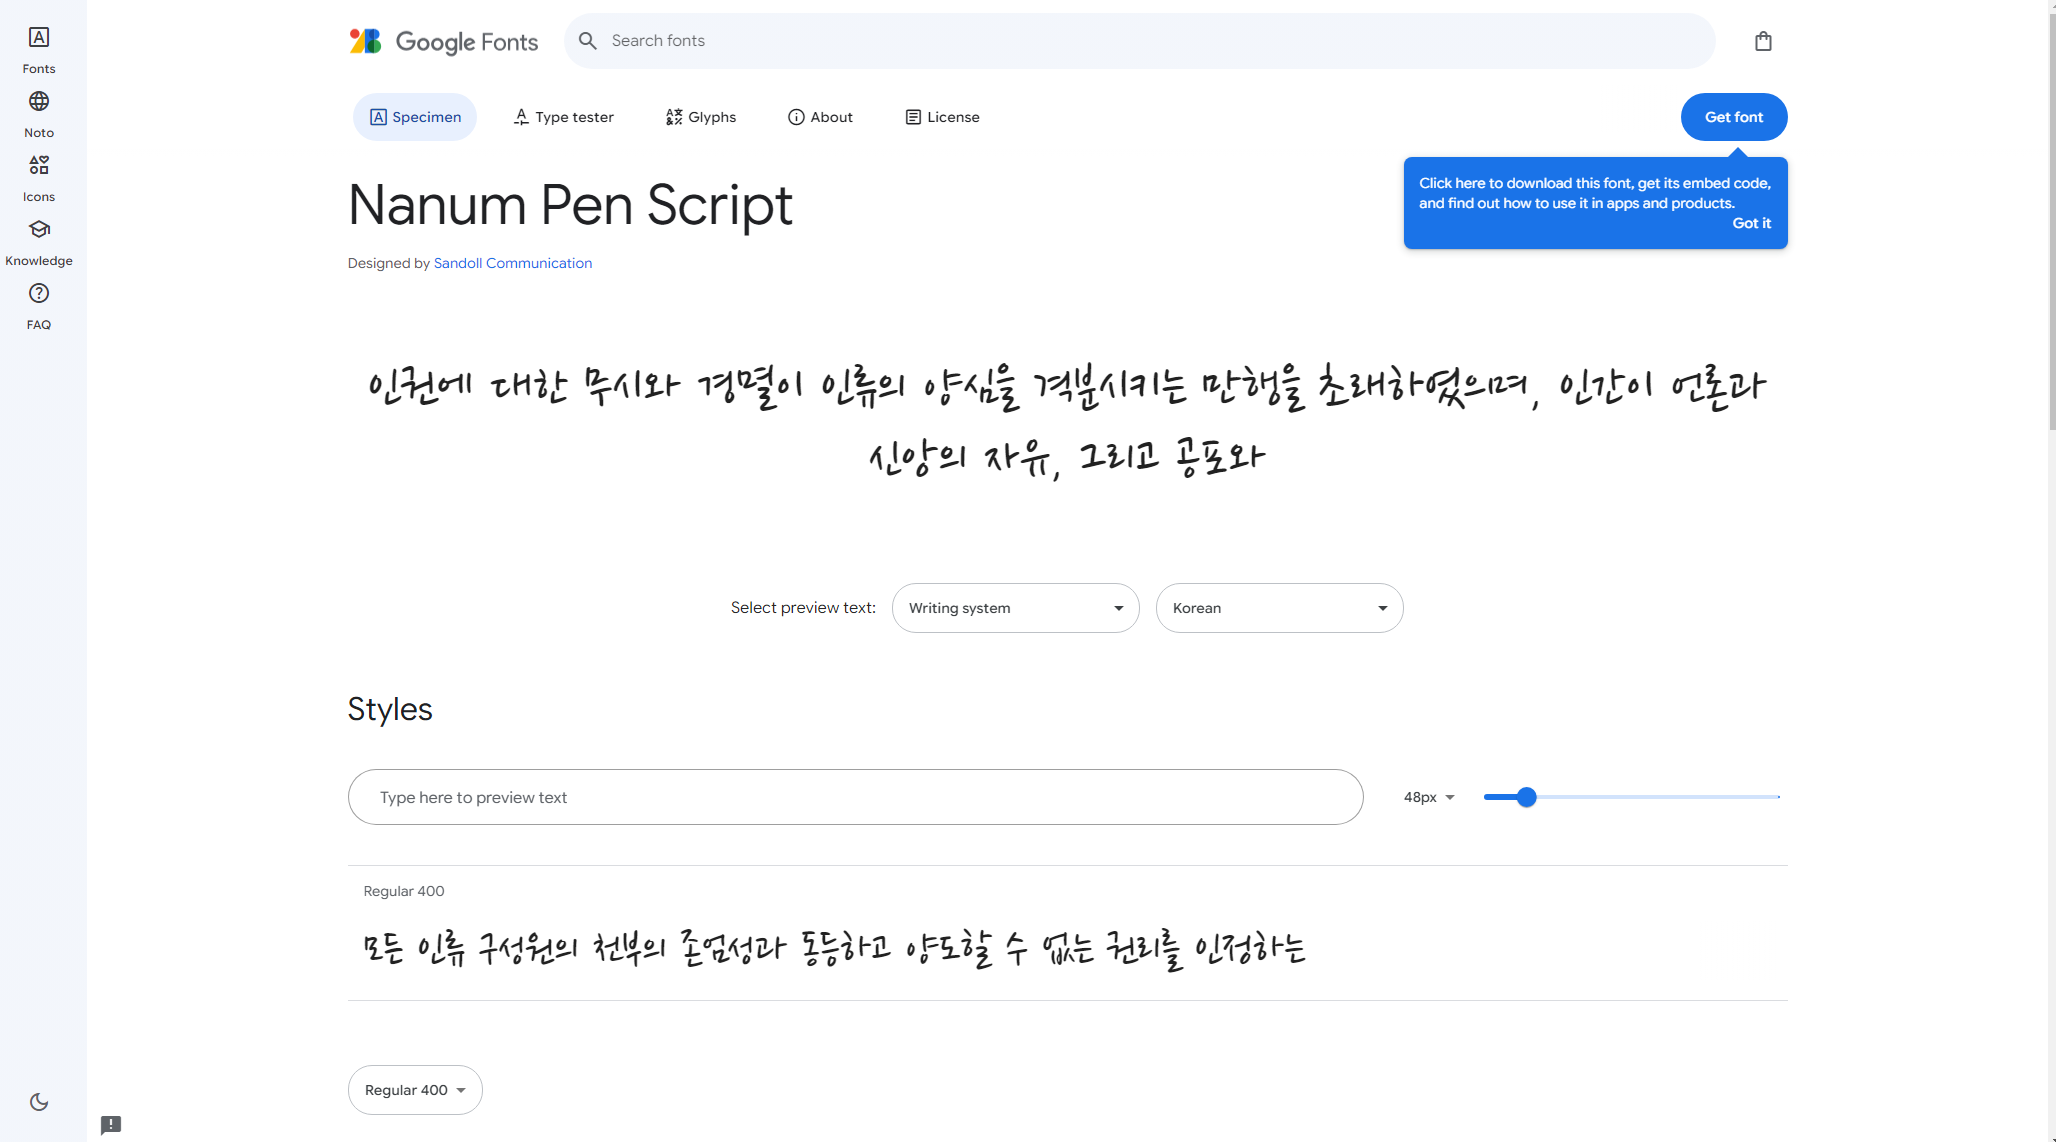Viewport: 2056px width, 1142px height.
Task: Open the Korean language dropdown
Action: [1279, 608]
